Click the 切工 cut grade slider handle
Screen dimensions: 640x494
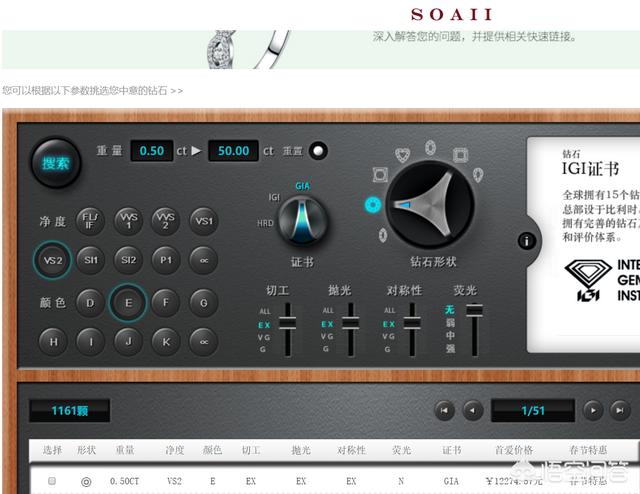pyautogui.click(x=287, y=323)
